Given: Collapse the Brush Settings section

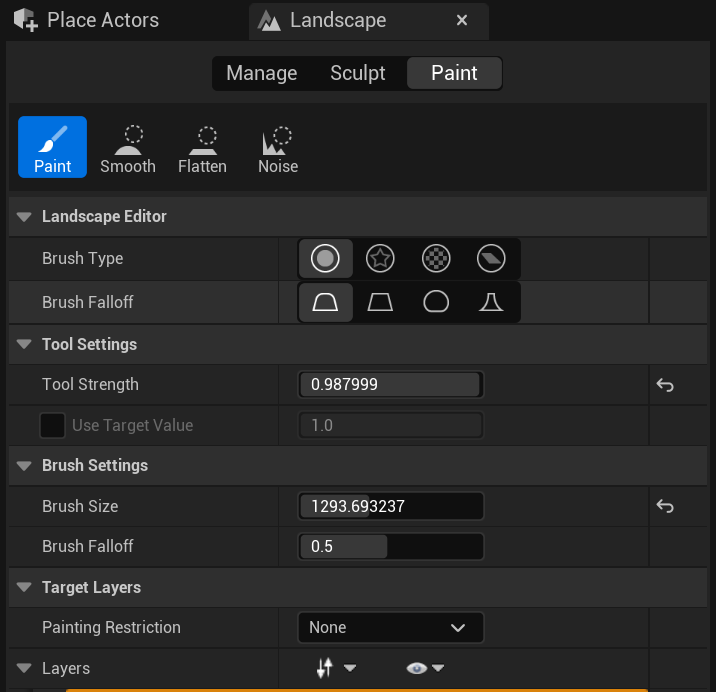Looking at the screenshot, I should 24,466.
